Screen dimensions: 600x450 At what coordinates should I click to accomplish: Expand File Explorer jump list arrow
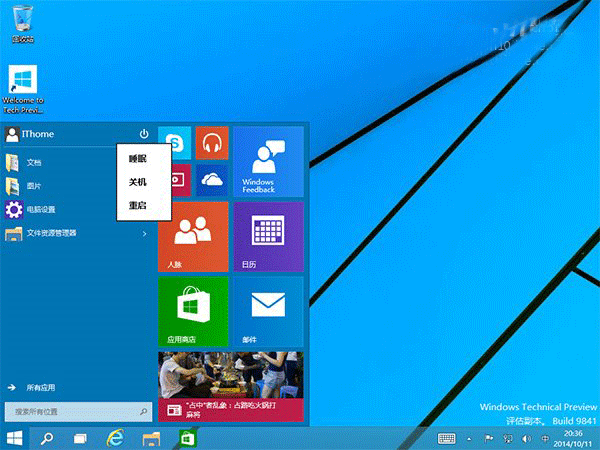point(145,233)
